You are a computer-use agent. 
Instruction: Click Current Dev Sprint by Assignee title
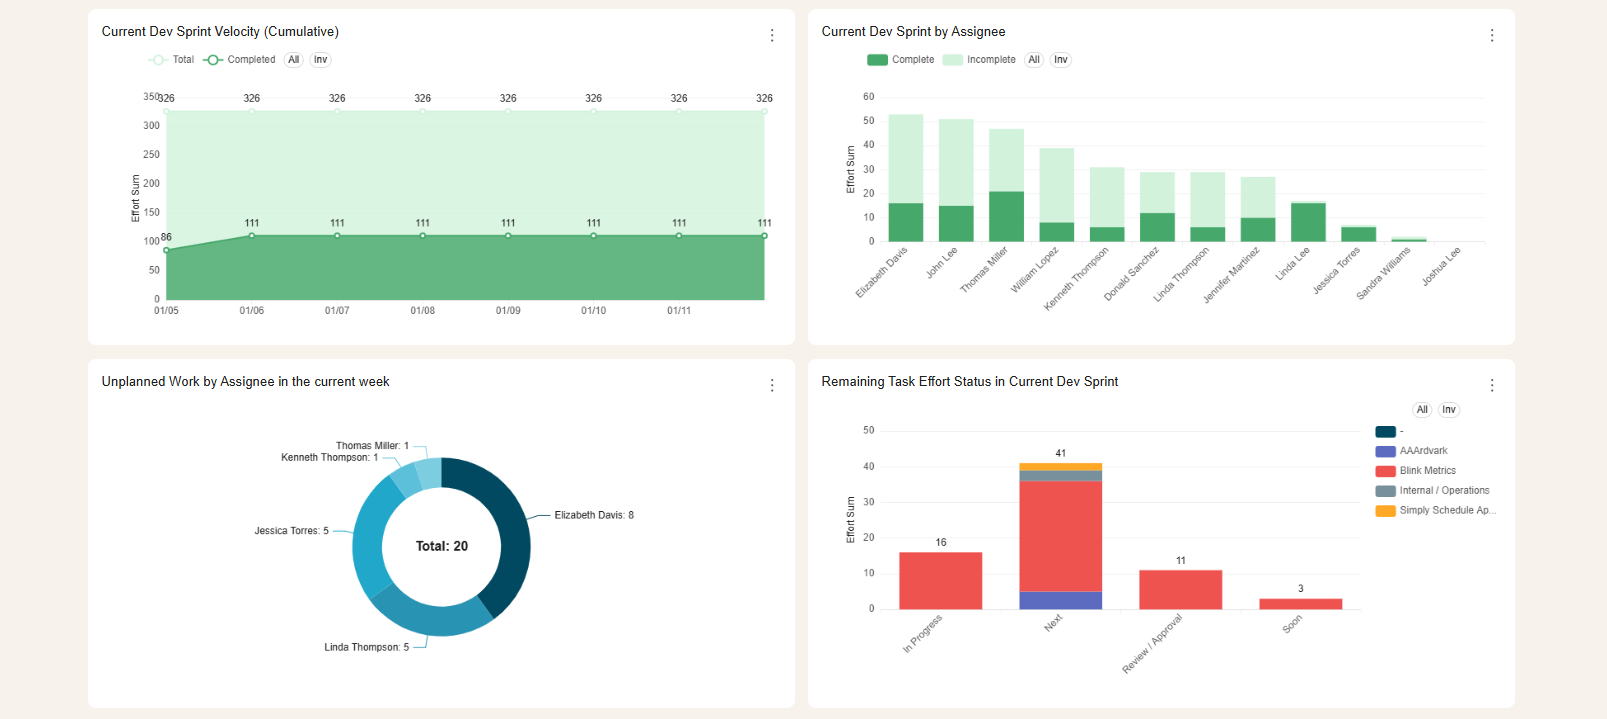tap(913, 32)
